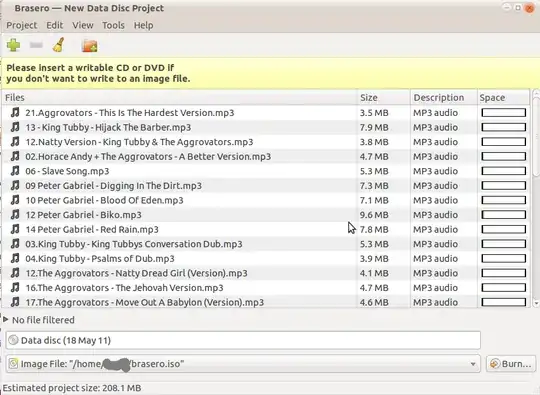
Task: Open the Help menu
Action: 144,25
